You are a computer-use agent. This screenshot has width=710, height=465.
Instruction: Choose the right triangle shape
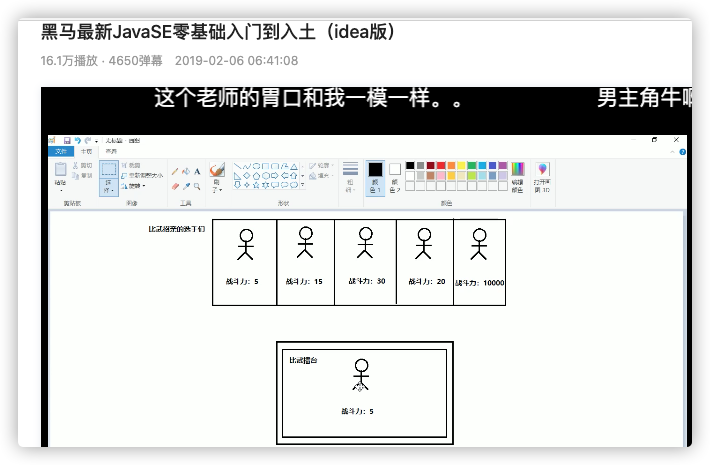[237, 176]
